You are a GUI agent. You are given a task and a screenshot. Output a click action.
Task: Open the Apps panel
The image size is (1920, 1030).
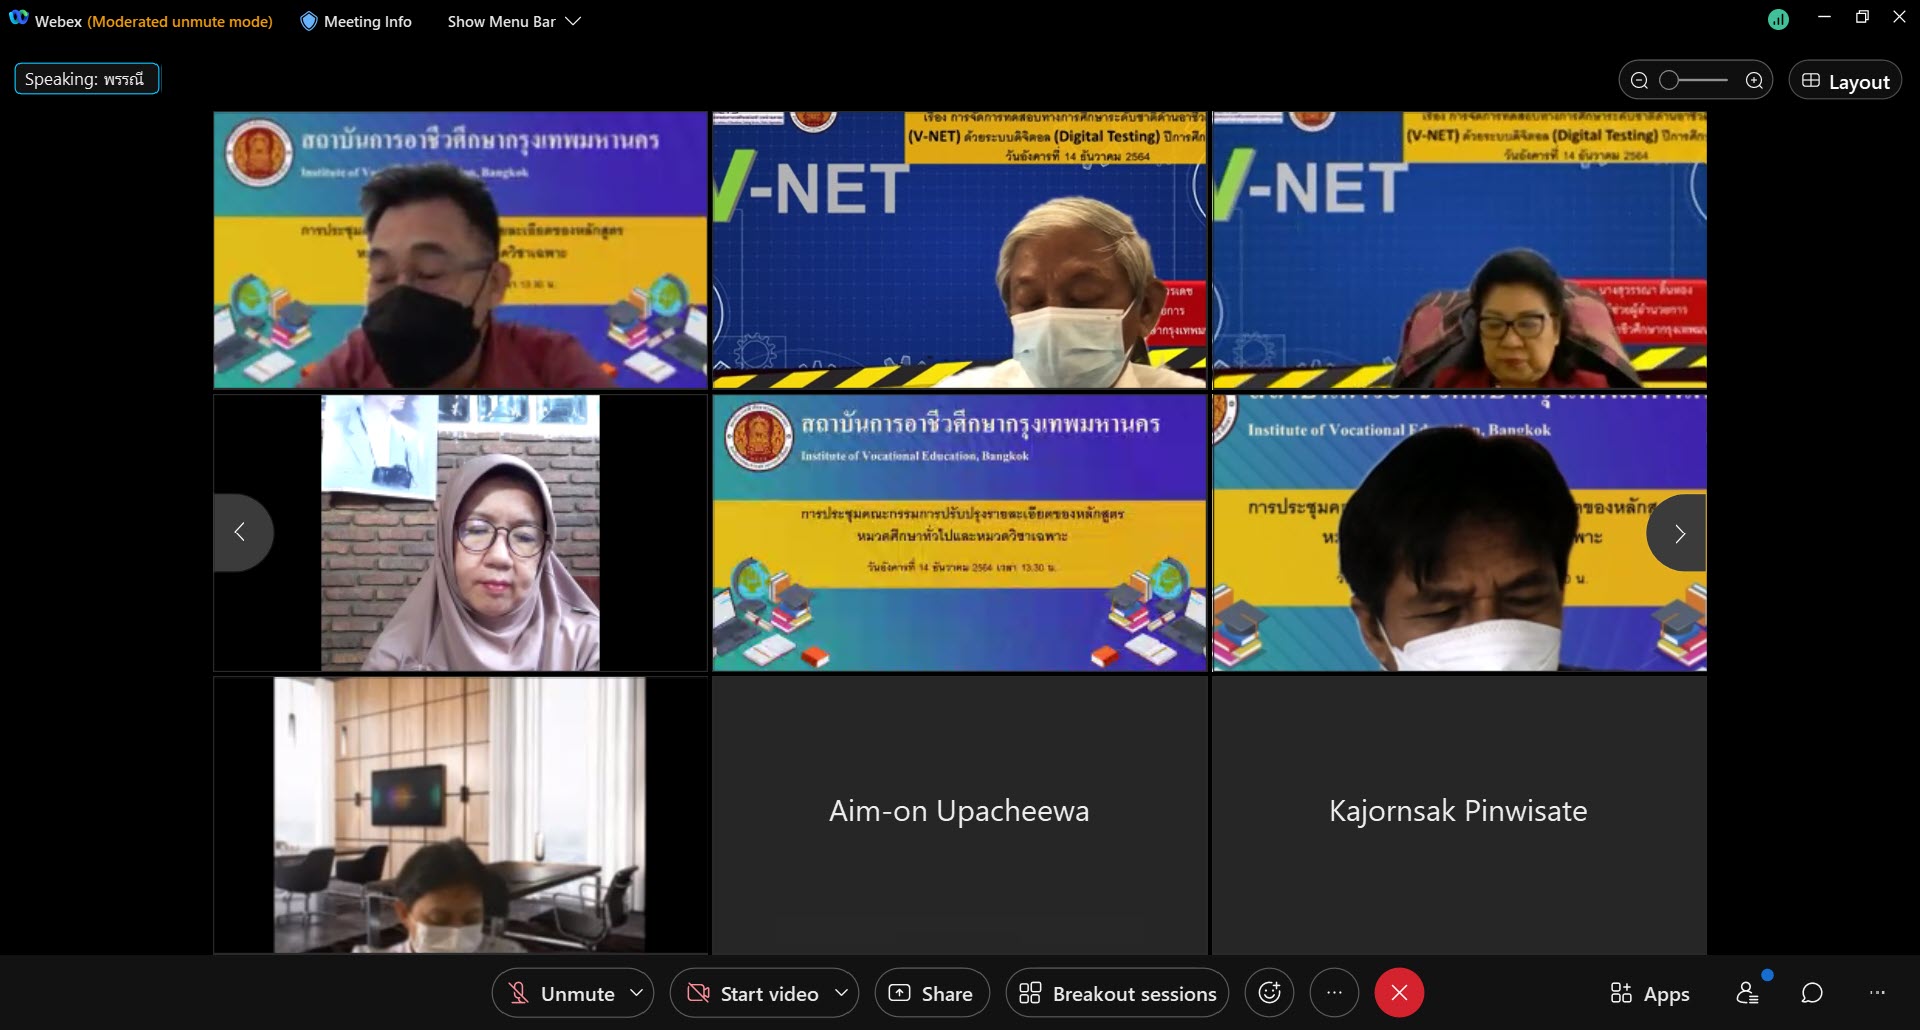tap(1649, 993)
